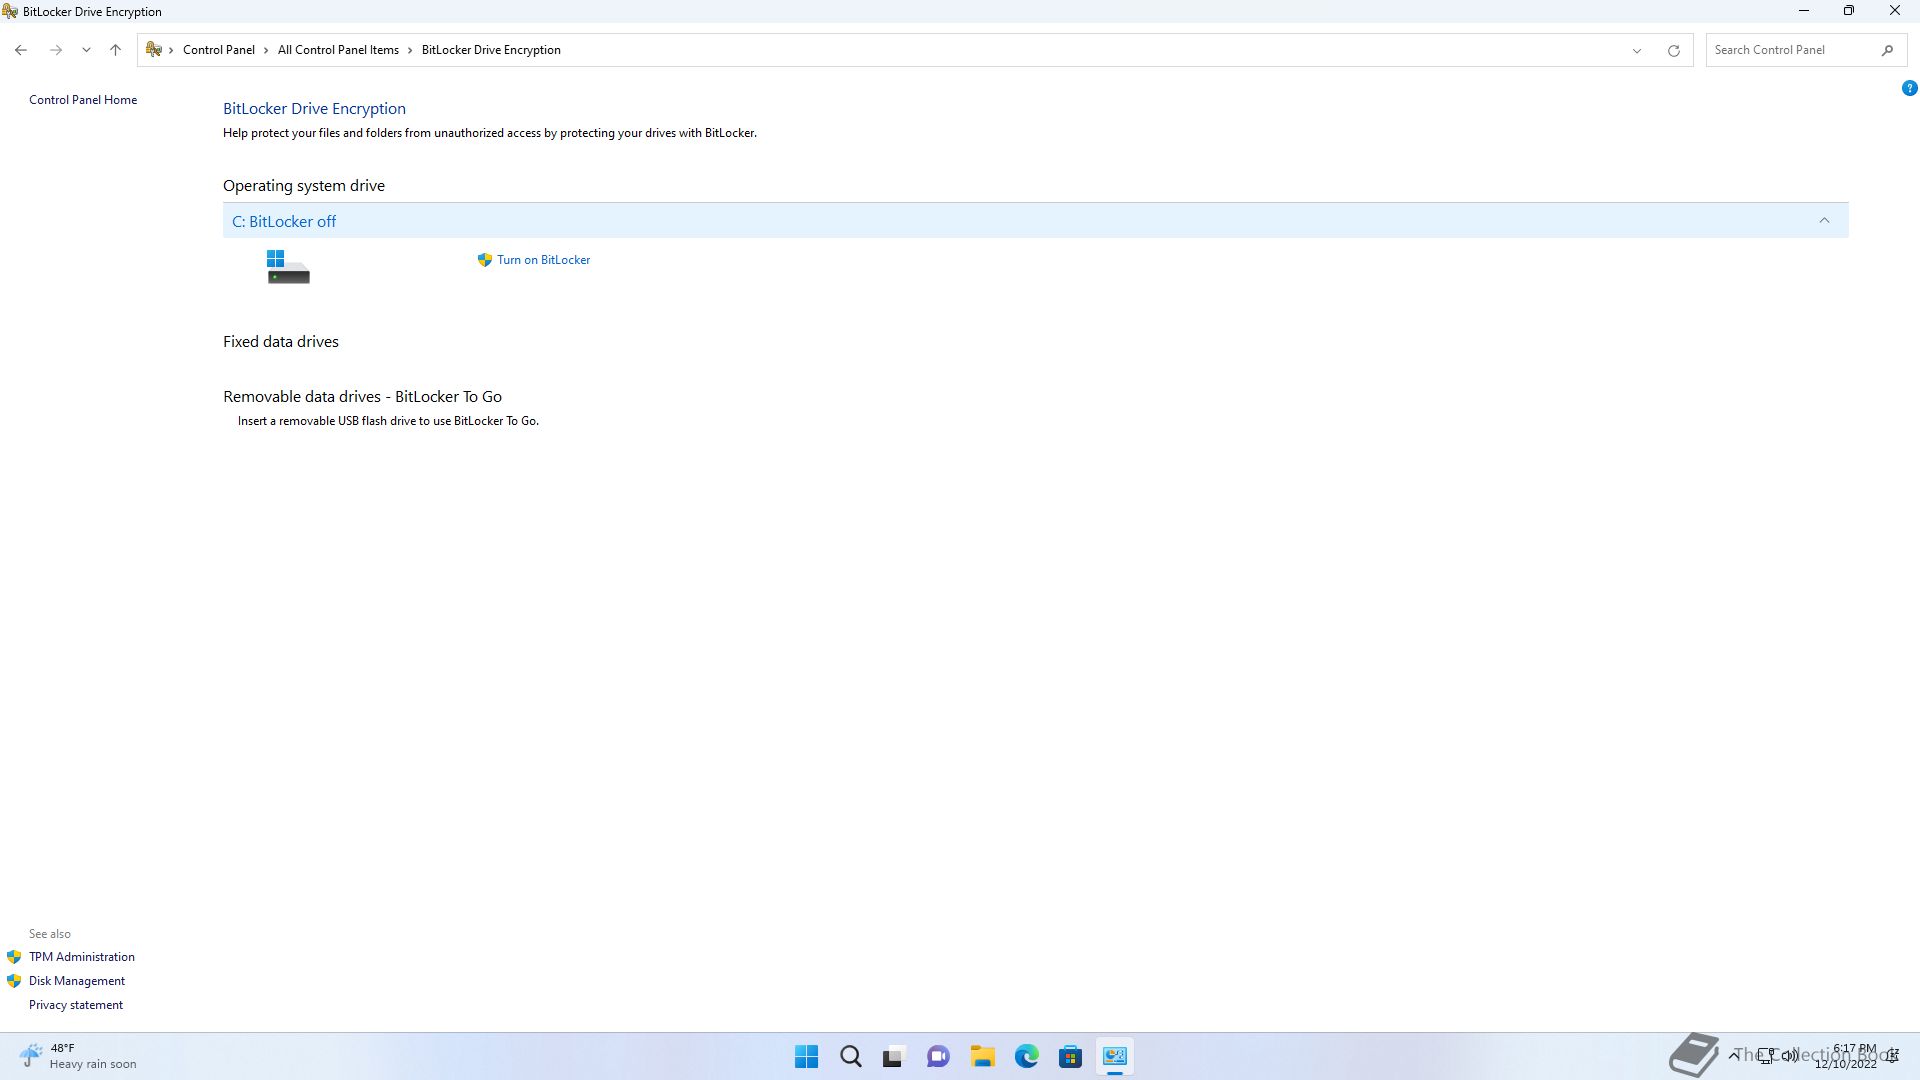Select Control Panel breadcrumb
Screen dimensions: 1920x1080
[x=219, y=50]
